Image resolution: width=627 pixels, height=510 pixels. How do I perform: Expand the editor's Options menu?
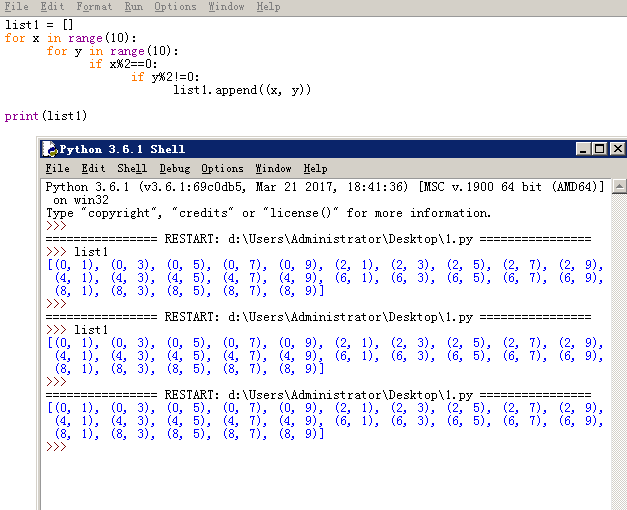tap(175, 7)
